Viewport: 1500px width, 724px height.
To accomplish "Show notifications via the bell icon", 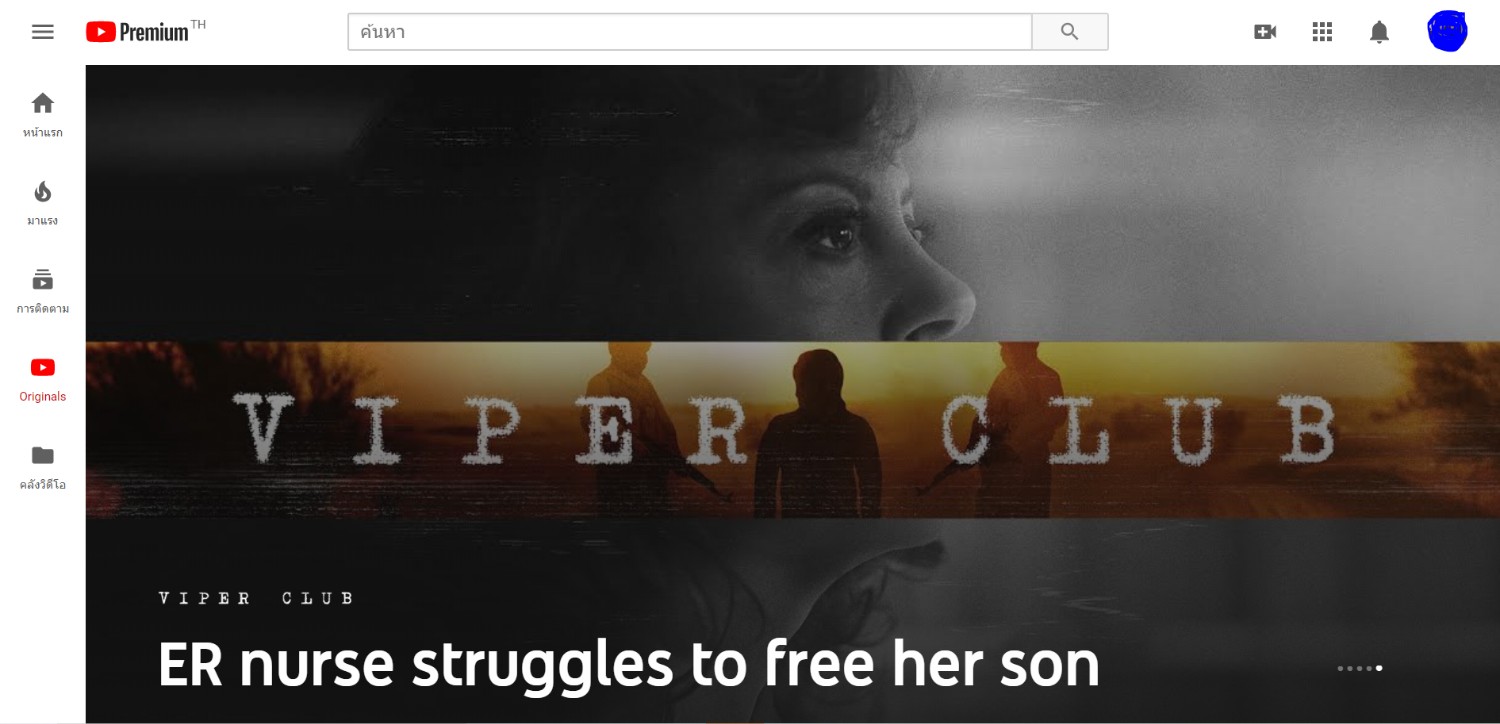I will pos(1379,32).
